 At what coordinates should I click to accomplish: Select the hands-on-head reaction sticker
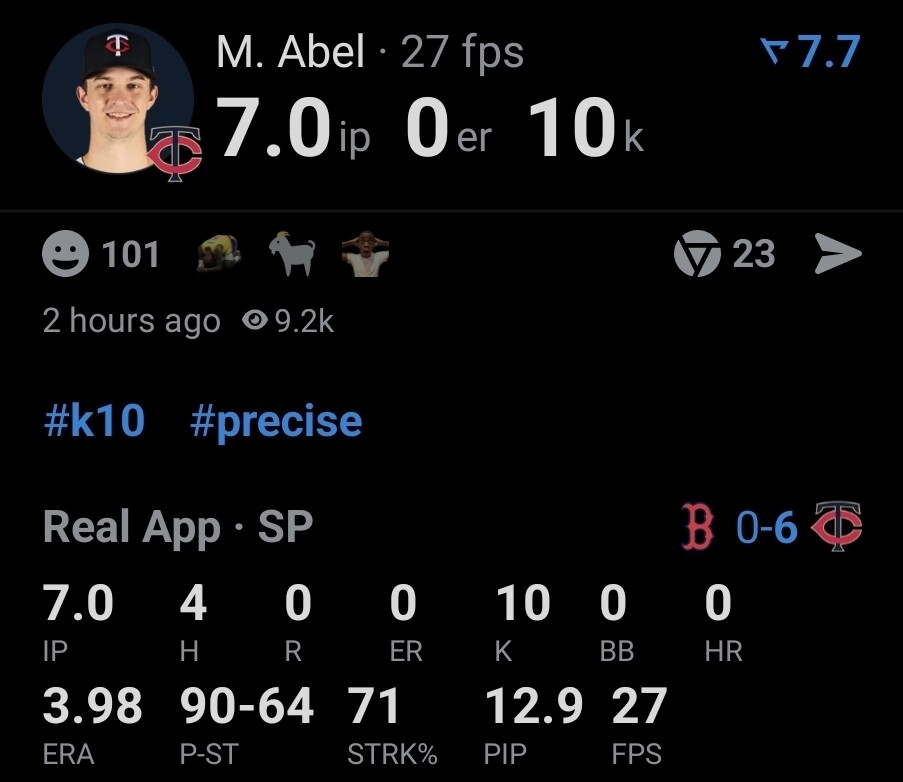(365, 254)
